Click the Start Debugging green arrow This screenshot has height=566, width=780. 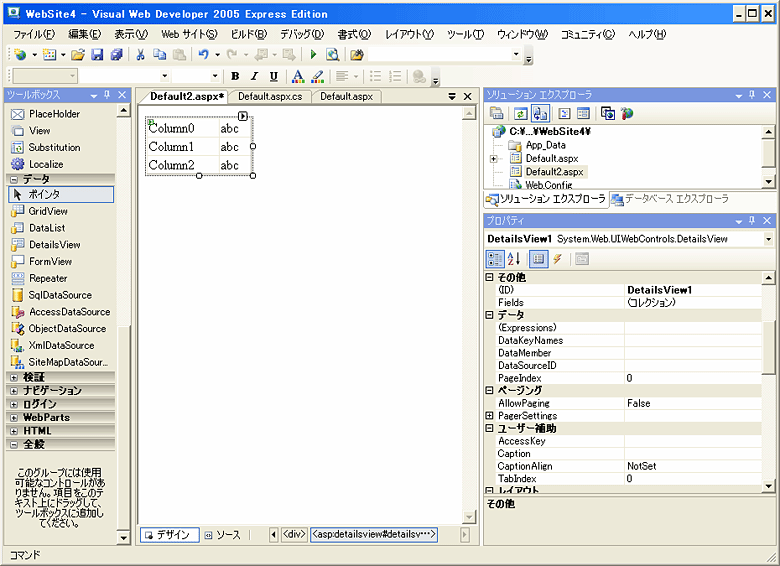[313, 55]
